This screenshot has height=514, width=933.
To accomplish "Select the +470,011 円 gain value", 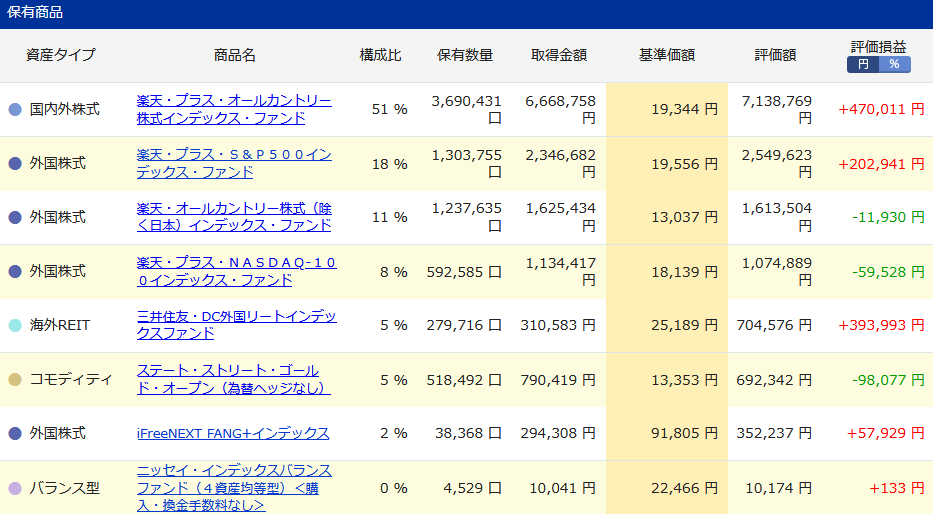I will tap(881, 109).
